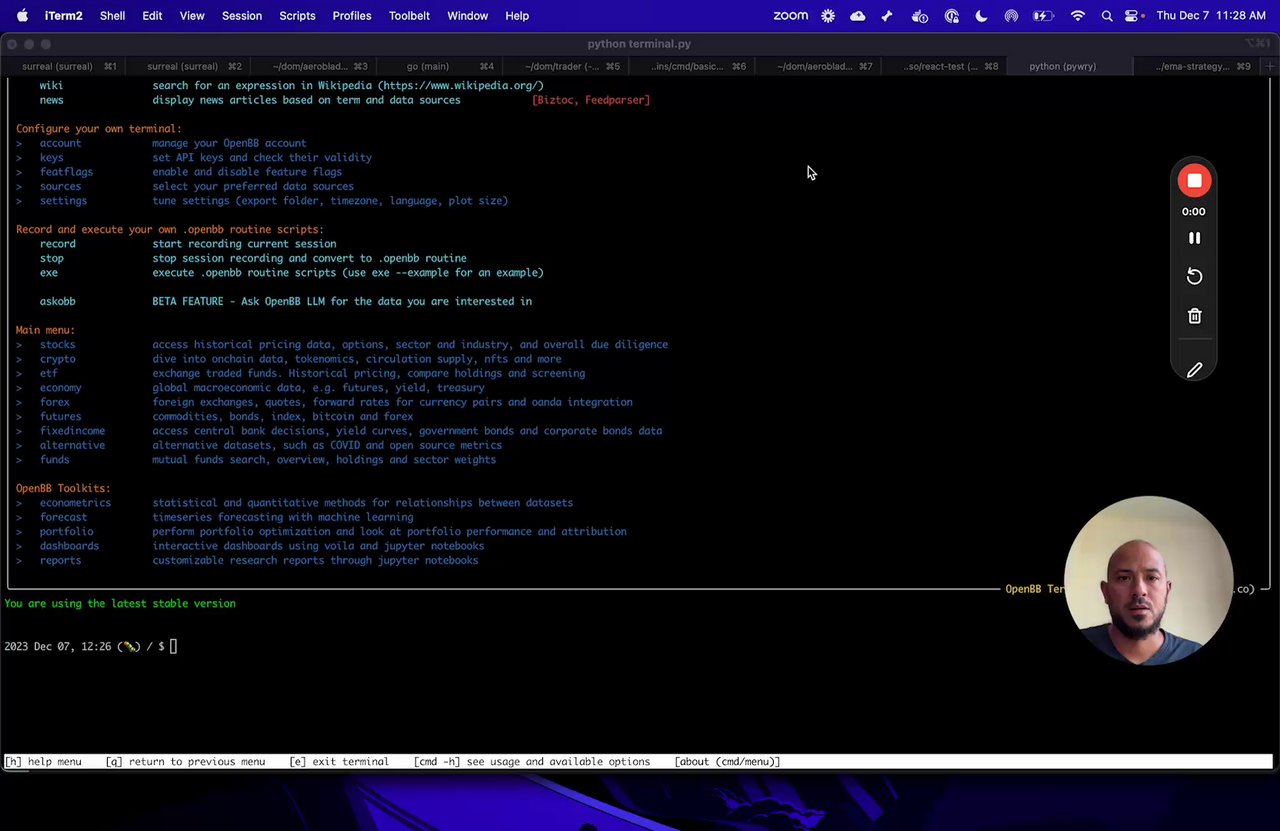
Task: Show battery status from menu bar
Action: pyautogui.click(x=1043, y=16)
